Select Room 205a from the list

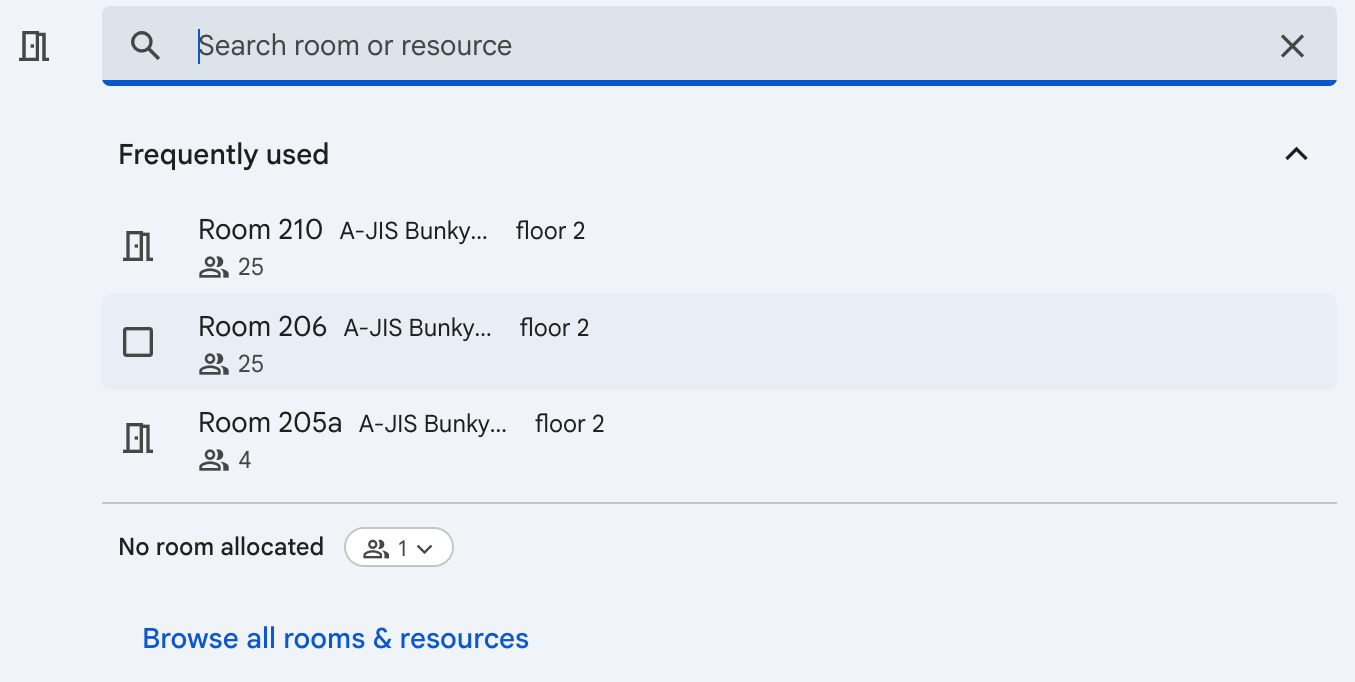pos(270,424)
